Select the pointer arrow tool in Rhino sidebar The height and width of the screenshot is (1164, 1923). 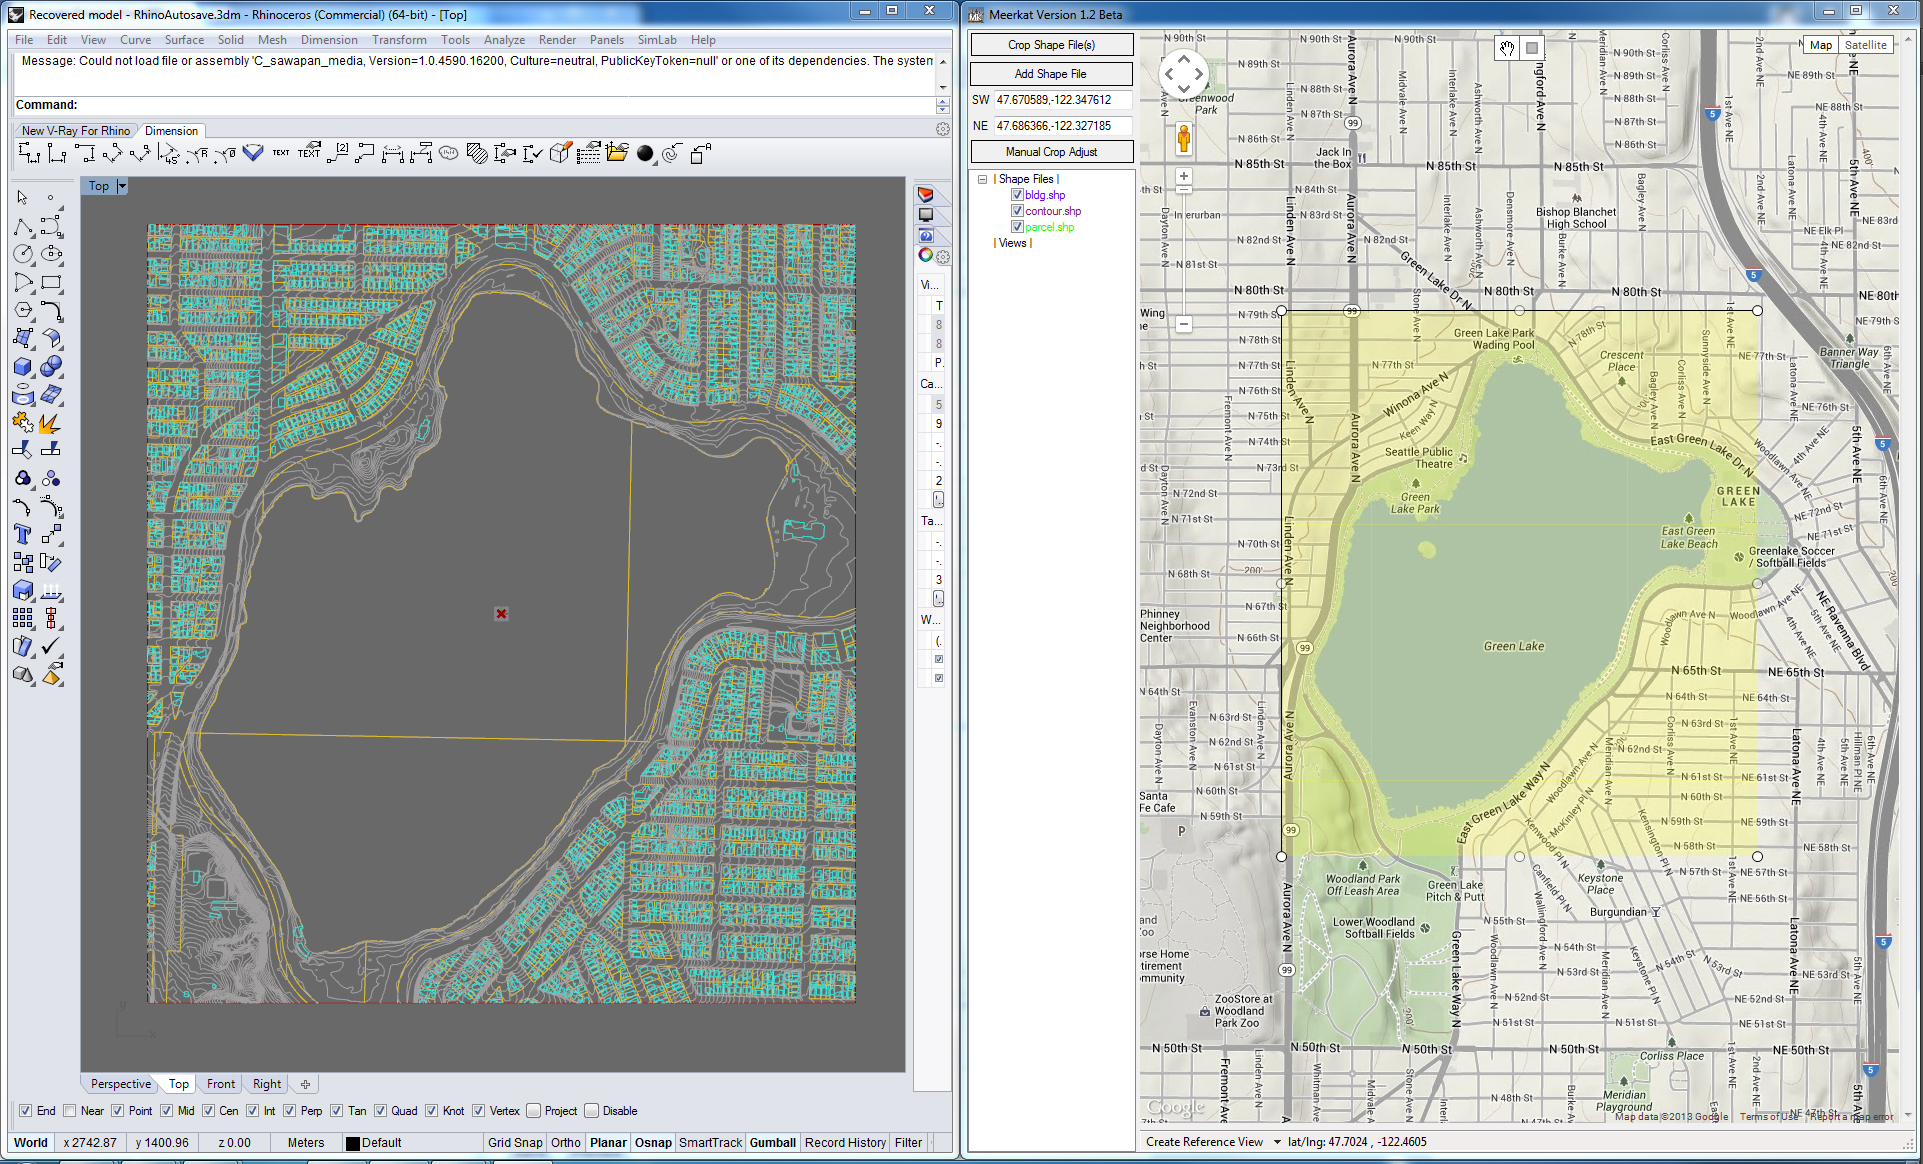(x=22, y=198)
